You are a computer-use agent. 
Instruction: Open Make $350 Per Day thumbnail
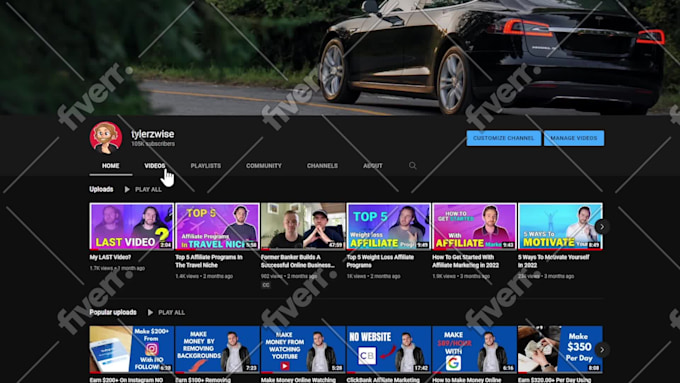tap(560, 349)
